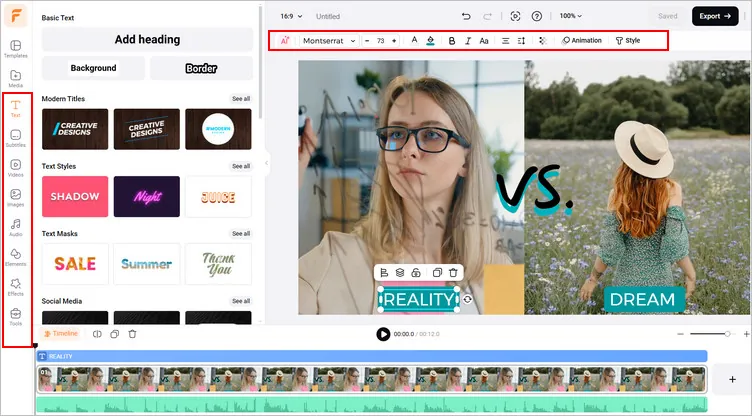The height and width of the screenshot is (416, 752).
Task: Open line spacing options
Action: click(521, 41)
